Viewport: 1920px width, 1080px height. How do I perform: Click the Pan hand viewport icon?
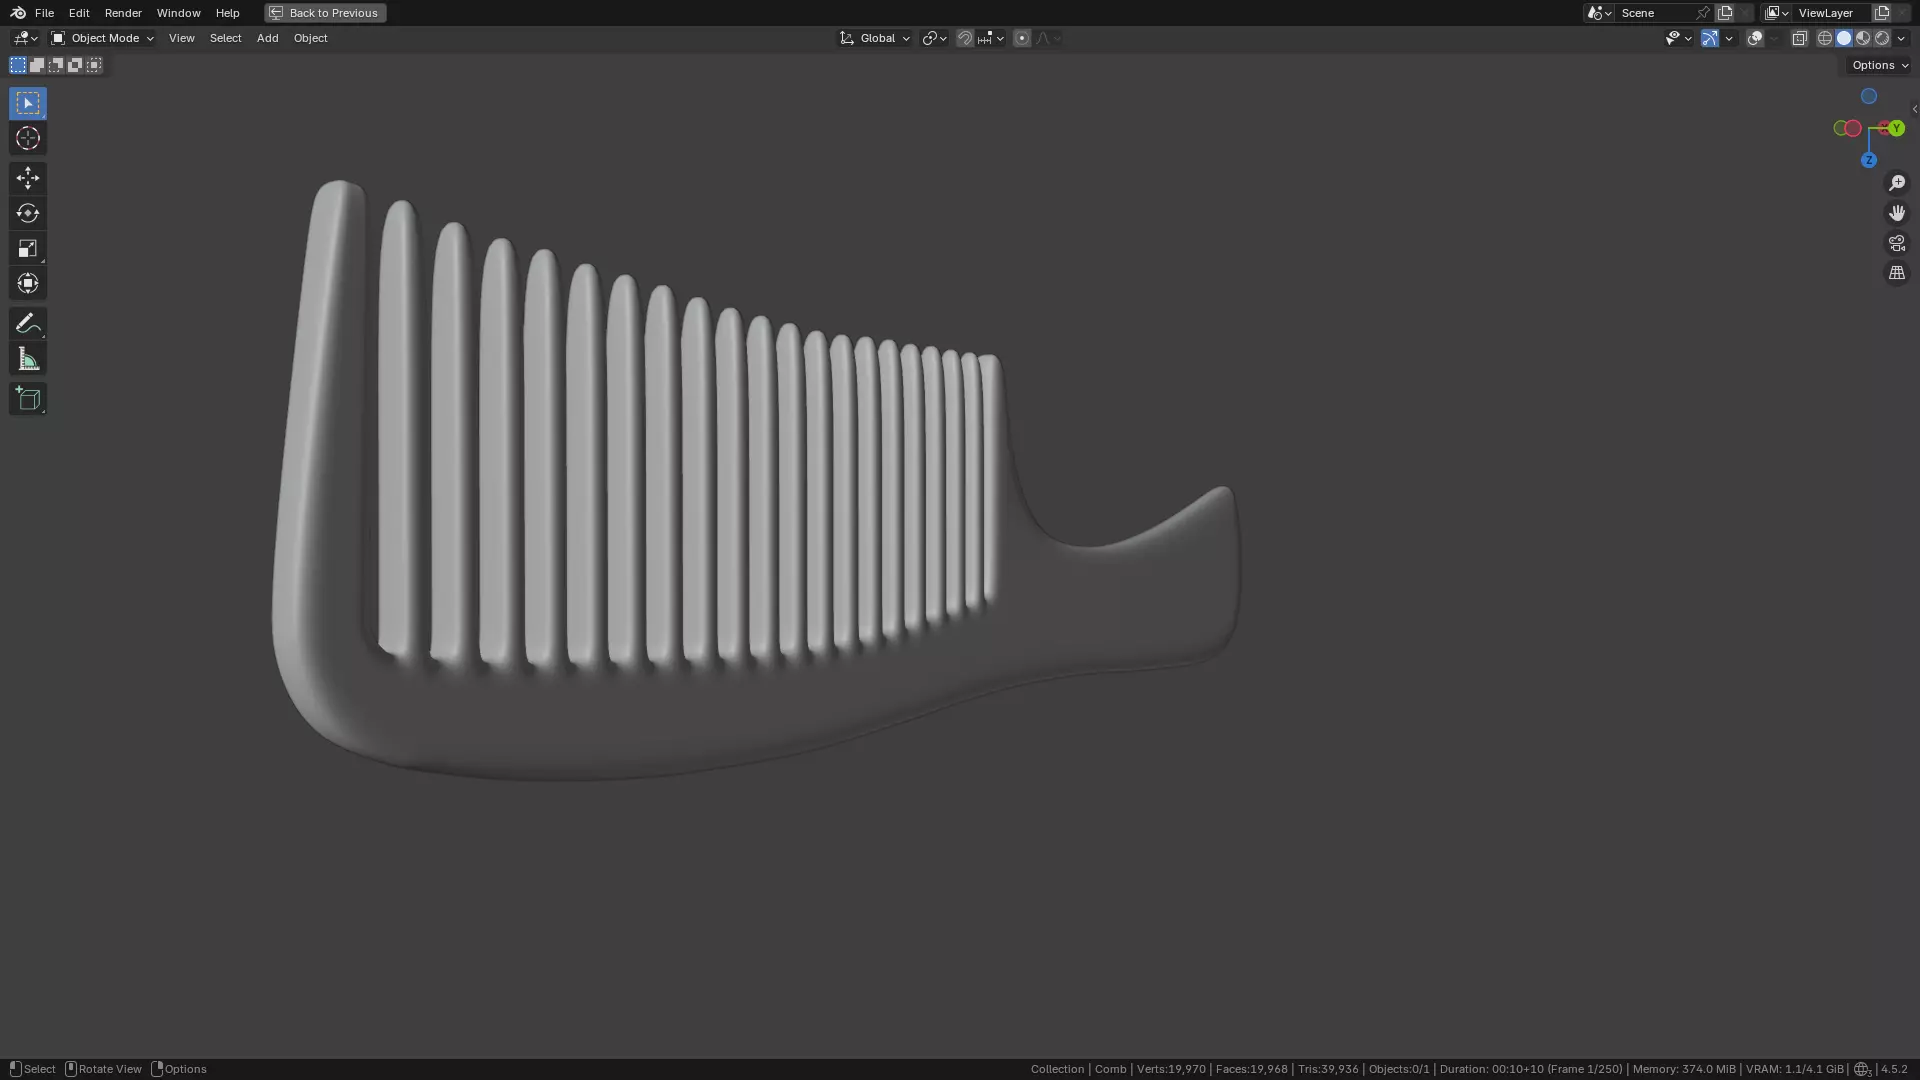(1897, 213)
